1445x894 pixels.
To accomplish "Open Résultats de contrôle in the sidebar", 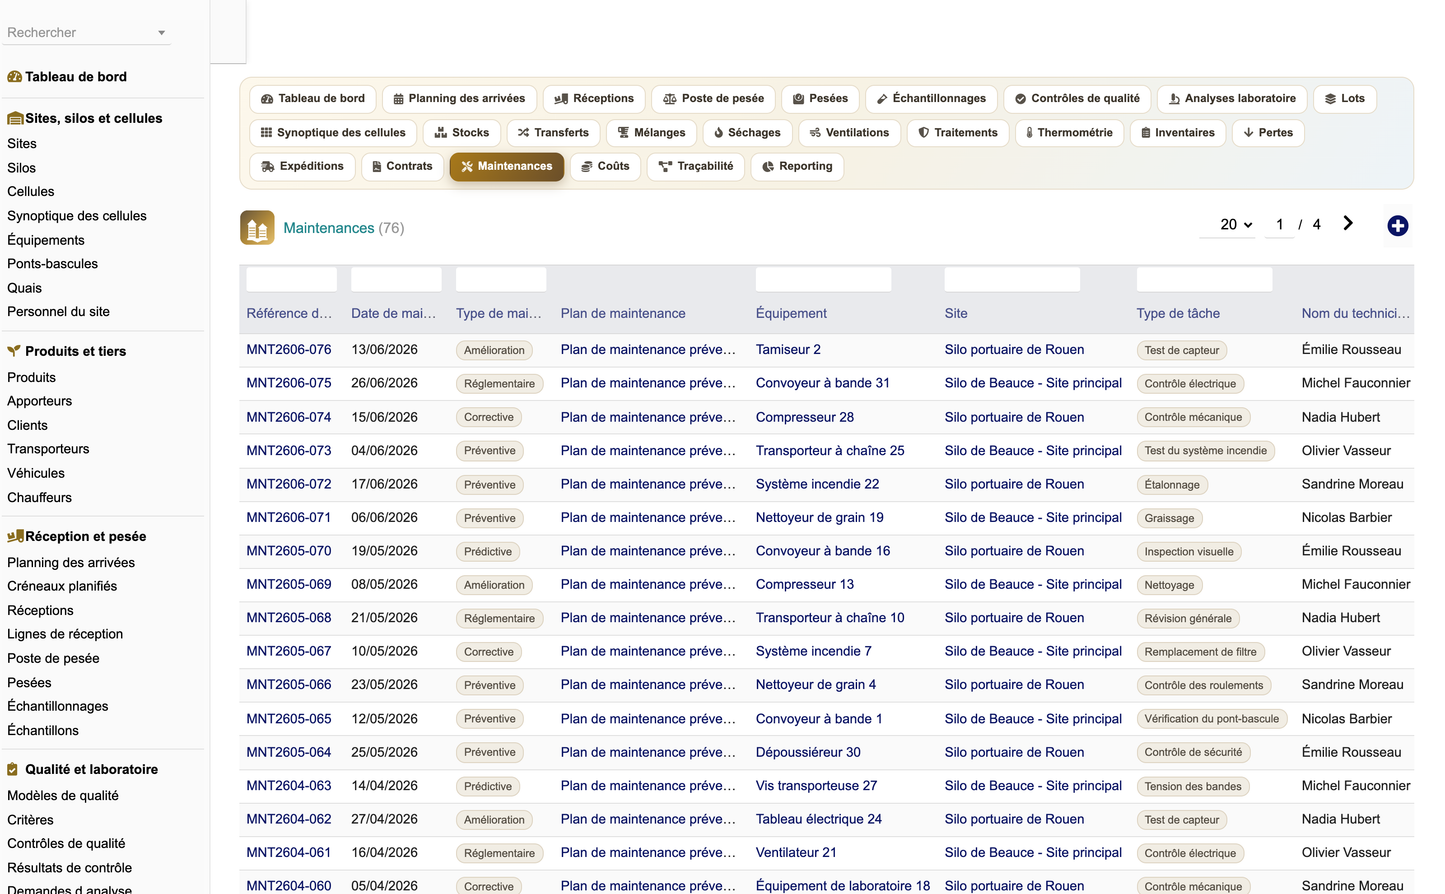I will click(70, 868).
